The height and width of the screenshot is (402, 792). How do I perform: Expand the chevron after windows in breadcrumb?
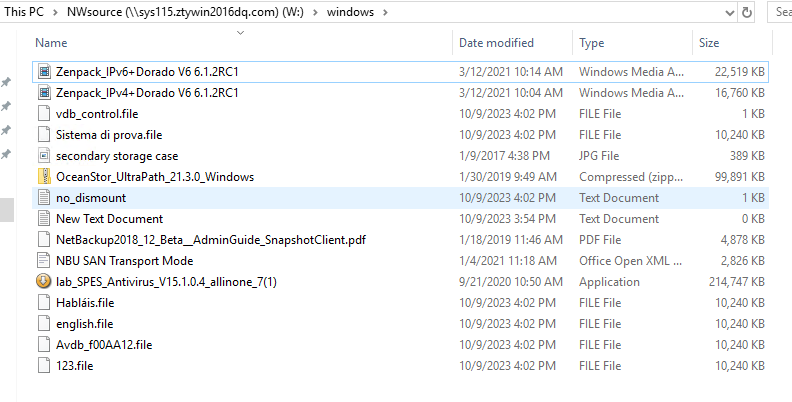click(385, 12)
